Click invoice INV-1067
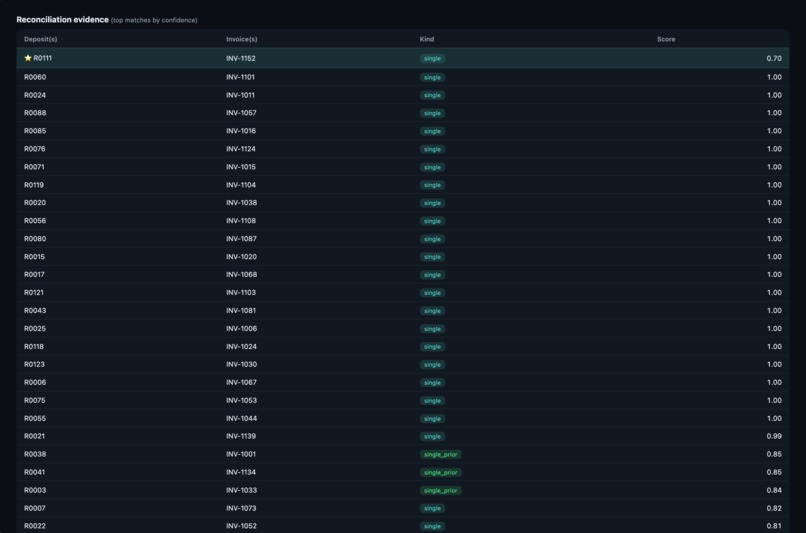806x533 pixels. 241,382
